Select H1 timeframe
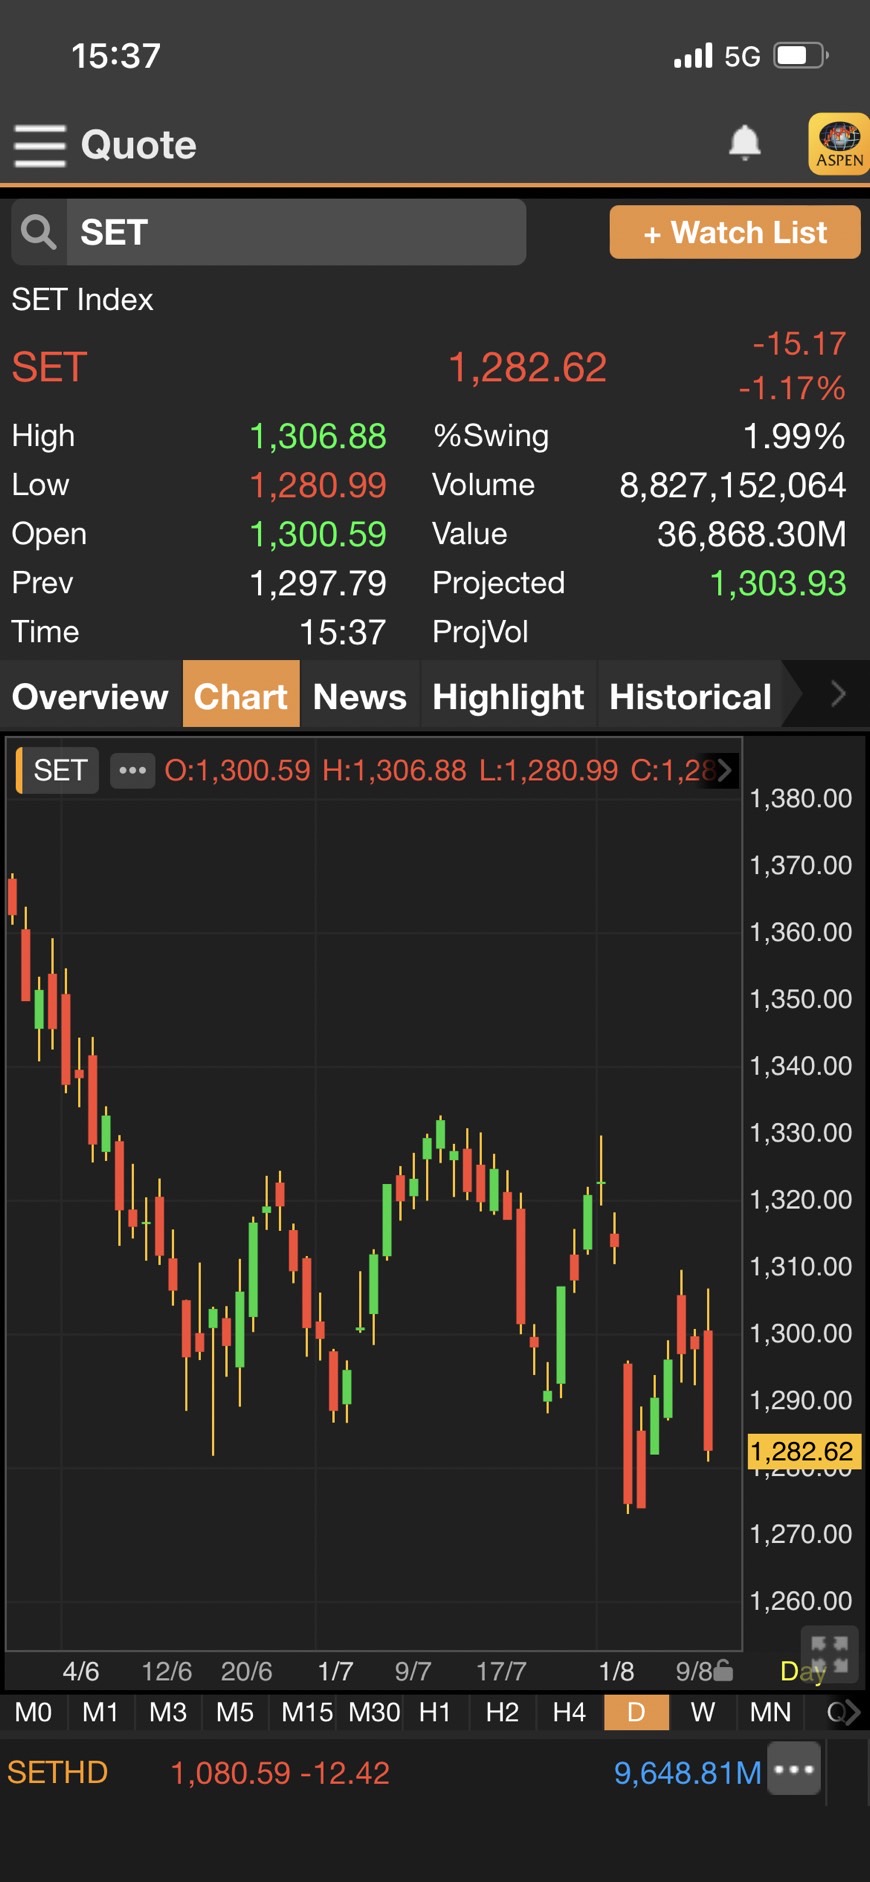Viewport: 870px width, 1882px height. point(435,1712)
